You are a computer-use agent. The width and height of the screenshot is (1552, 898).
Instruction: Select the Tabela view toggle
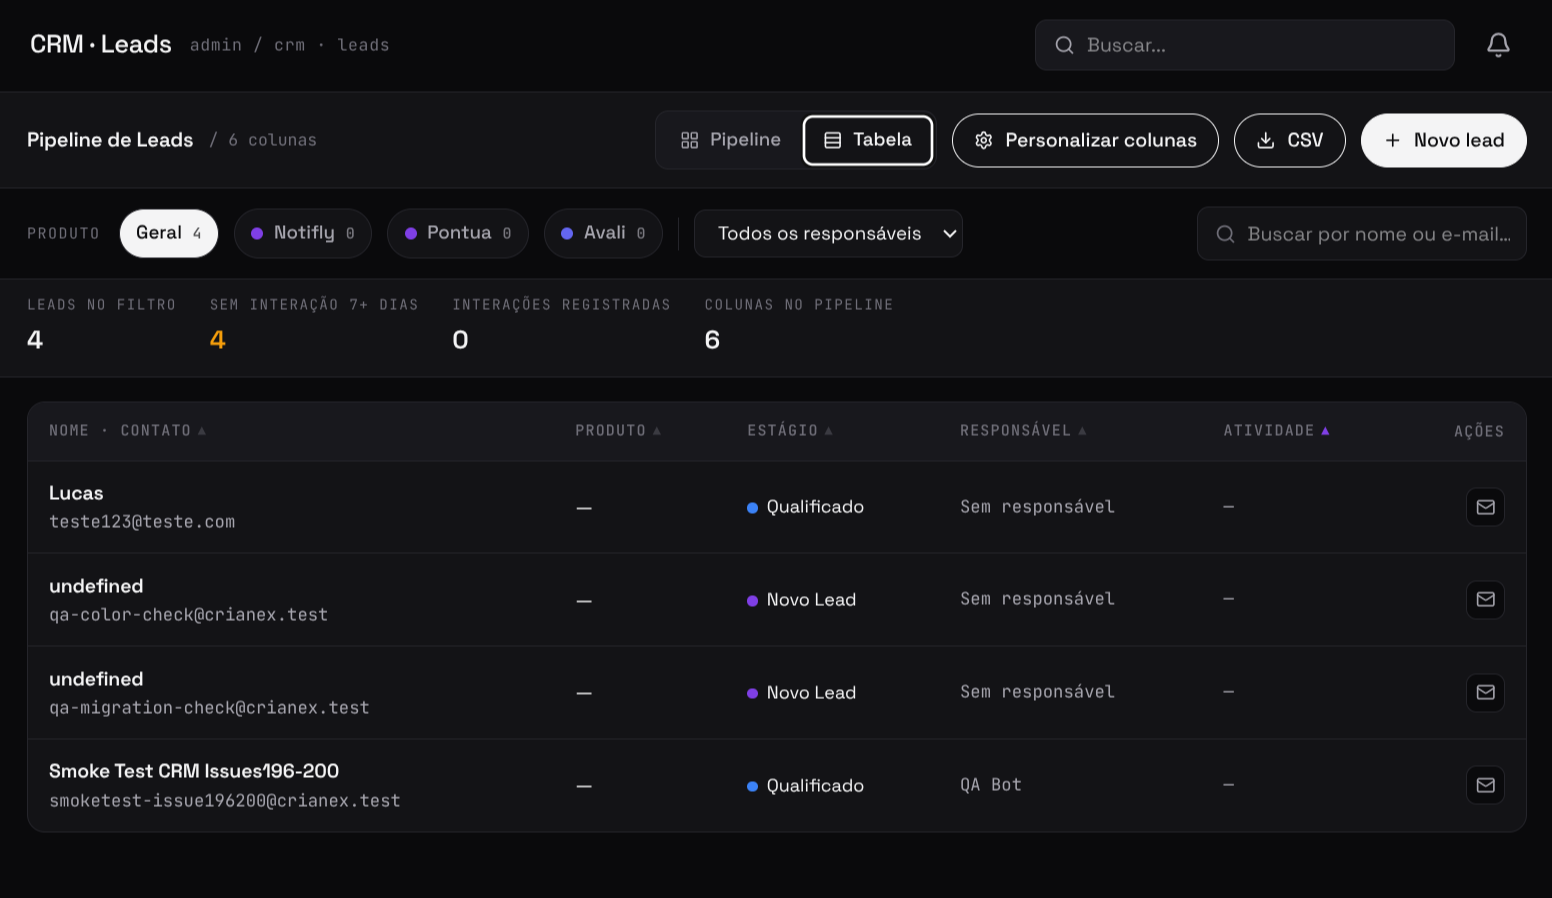(x=868, y=140)
